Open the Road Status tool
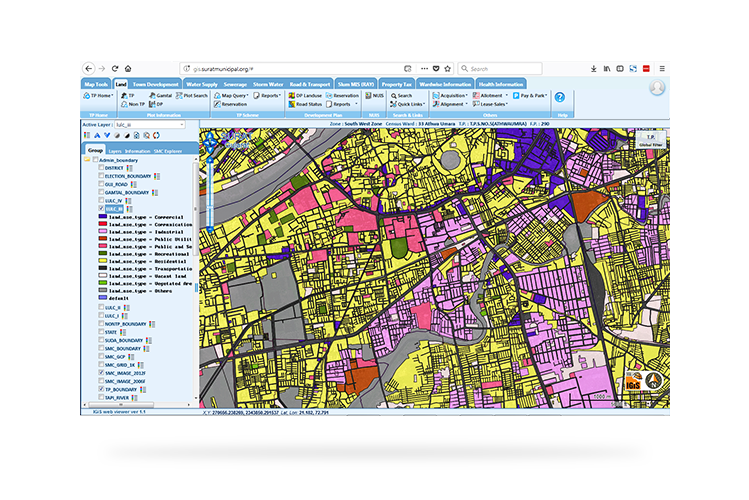The height and width of the screenshot is (500, 749). click(x=305, y=104)
